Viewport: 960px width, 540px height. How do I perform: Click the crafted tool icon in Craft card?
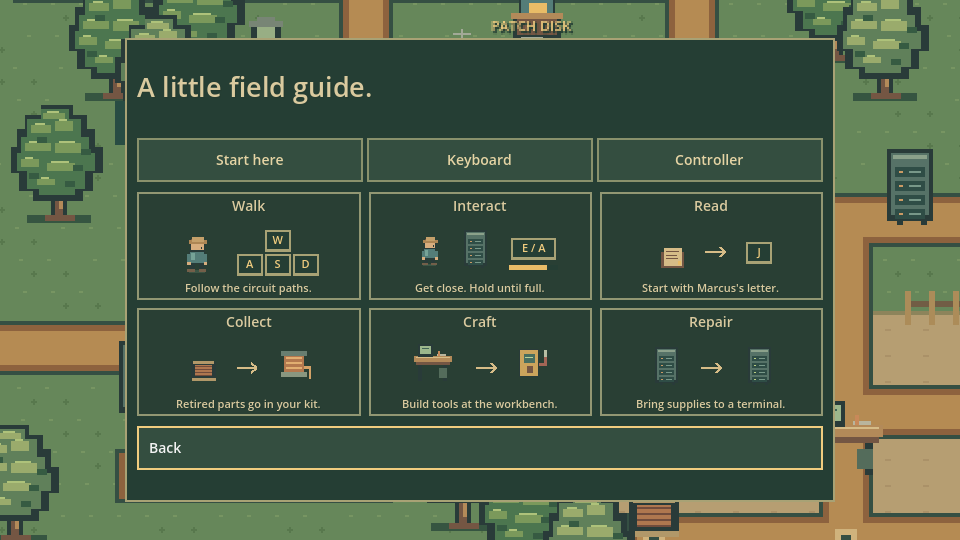pyautogui.click(x=533, y=362)
